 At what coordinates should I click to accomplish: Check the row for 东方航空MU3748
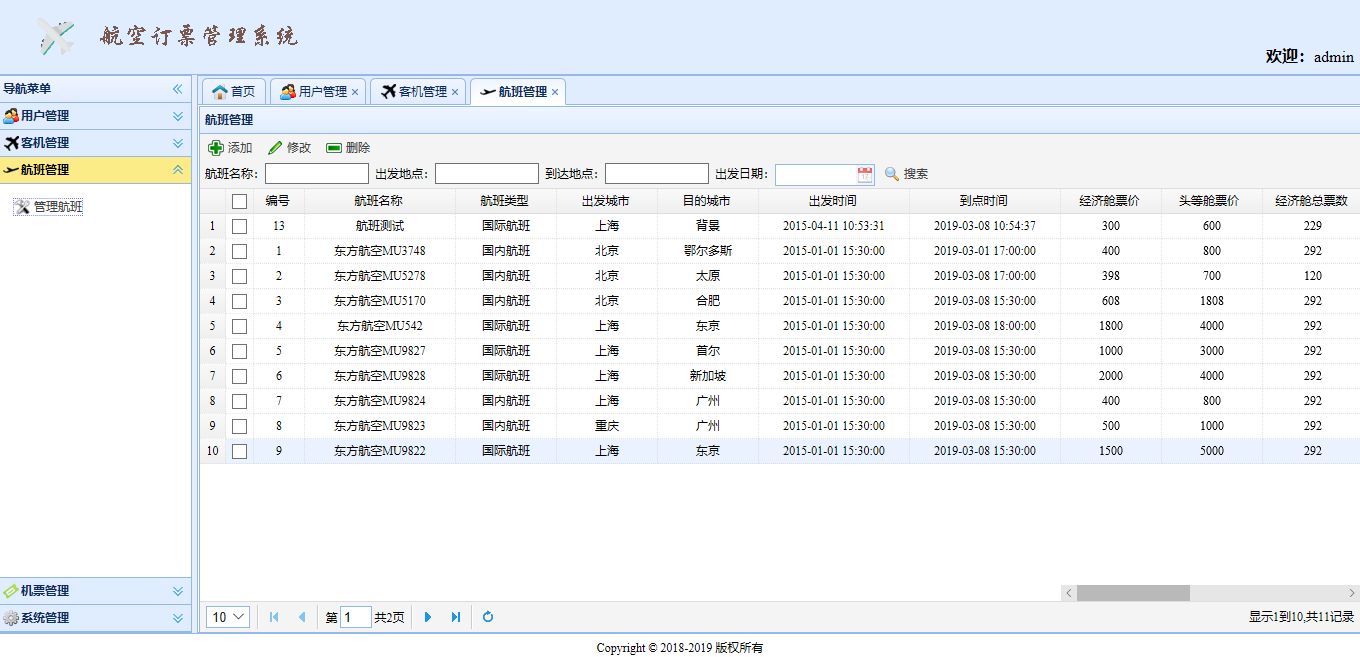pyautogui.click(x=239, y=251)
